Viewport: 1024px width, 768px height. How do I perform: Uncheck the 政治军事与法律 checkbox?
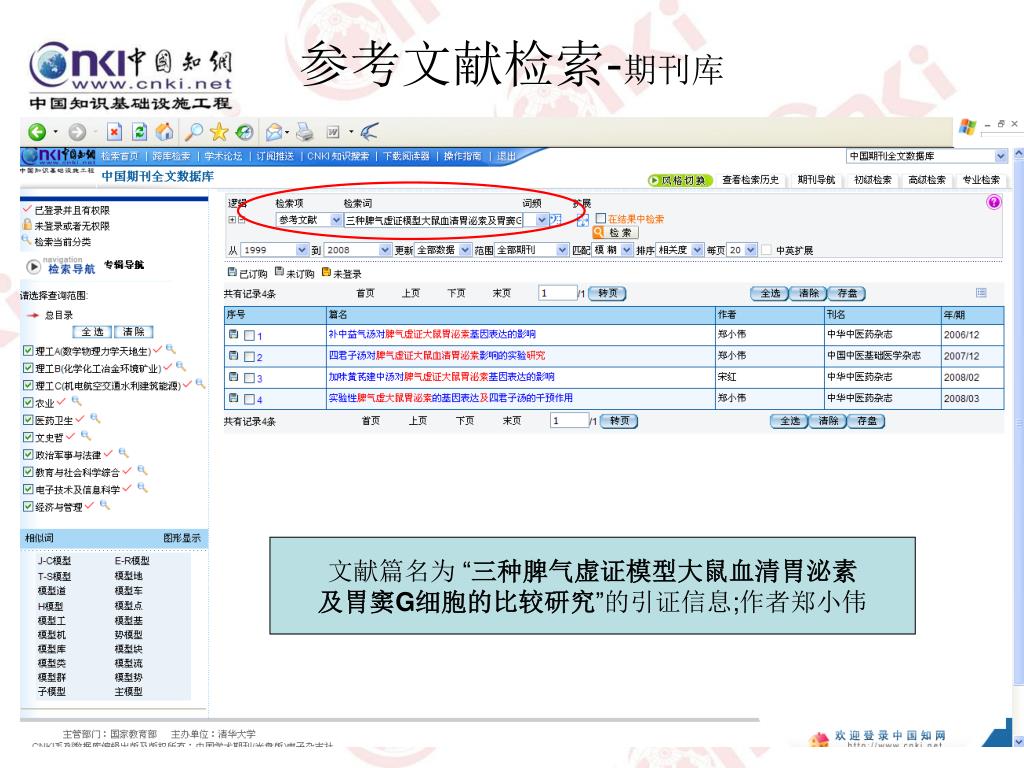click(x=28, y=455)
